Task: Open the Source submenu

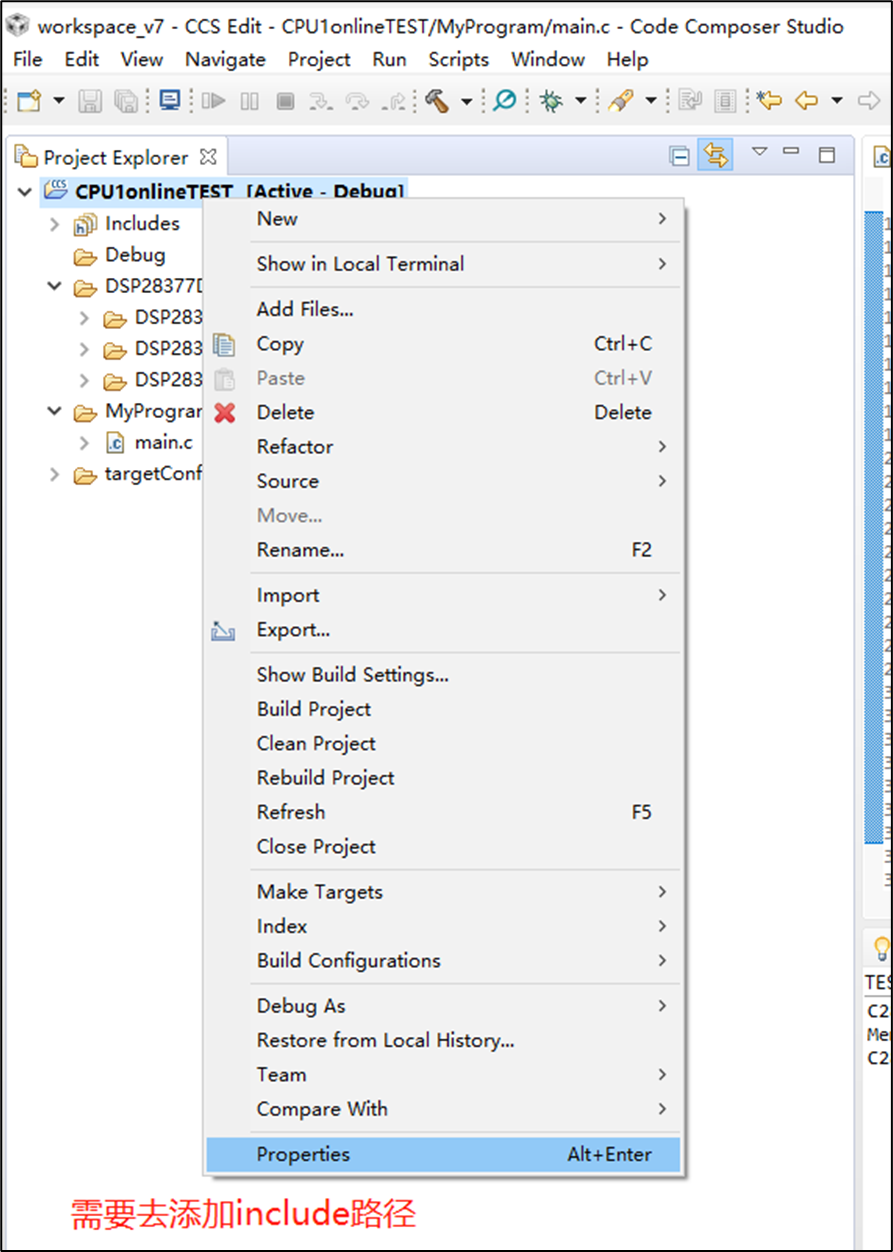Action: (x=444, y=481)
